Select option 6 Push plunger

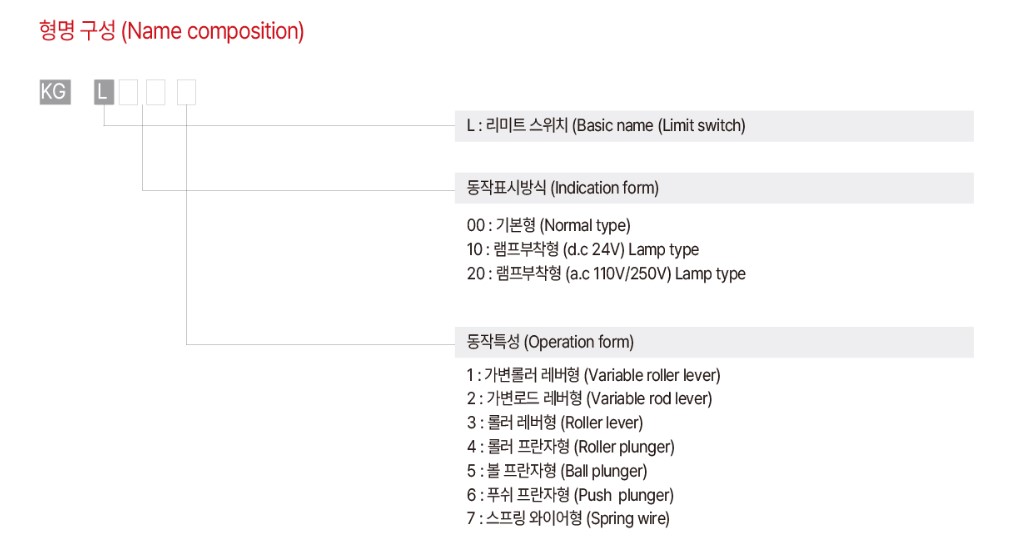point(570,496)
